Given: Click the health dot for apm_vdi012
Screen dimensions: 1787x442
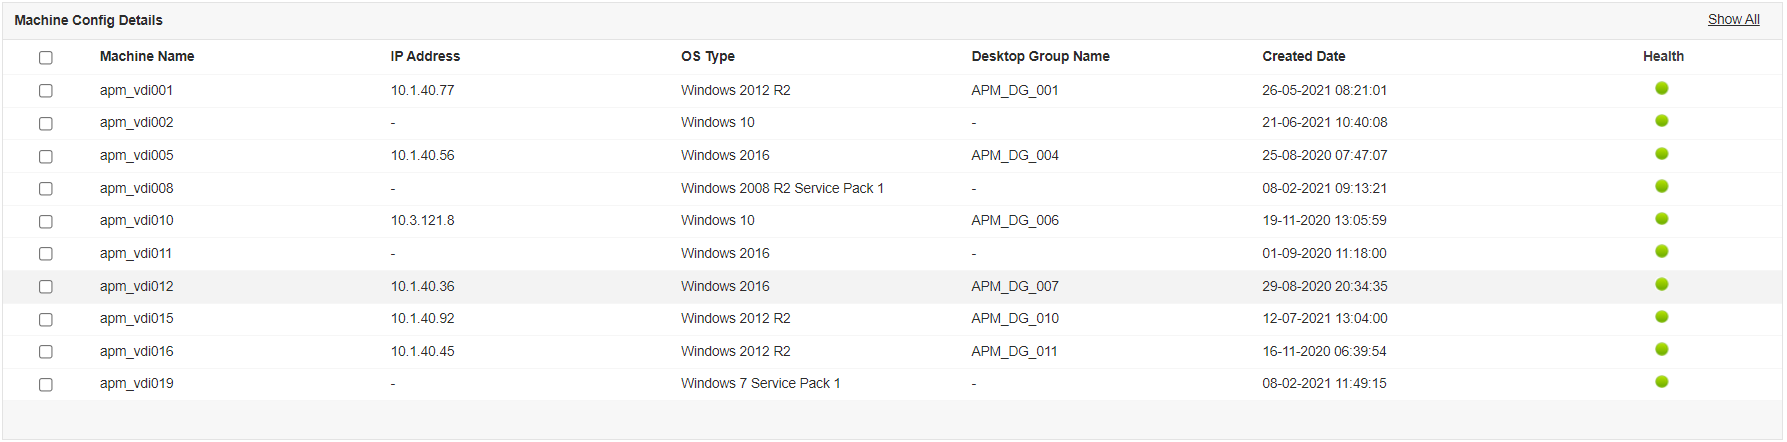Looking at the screenshot, I should coord(1661,285).
